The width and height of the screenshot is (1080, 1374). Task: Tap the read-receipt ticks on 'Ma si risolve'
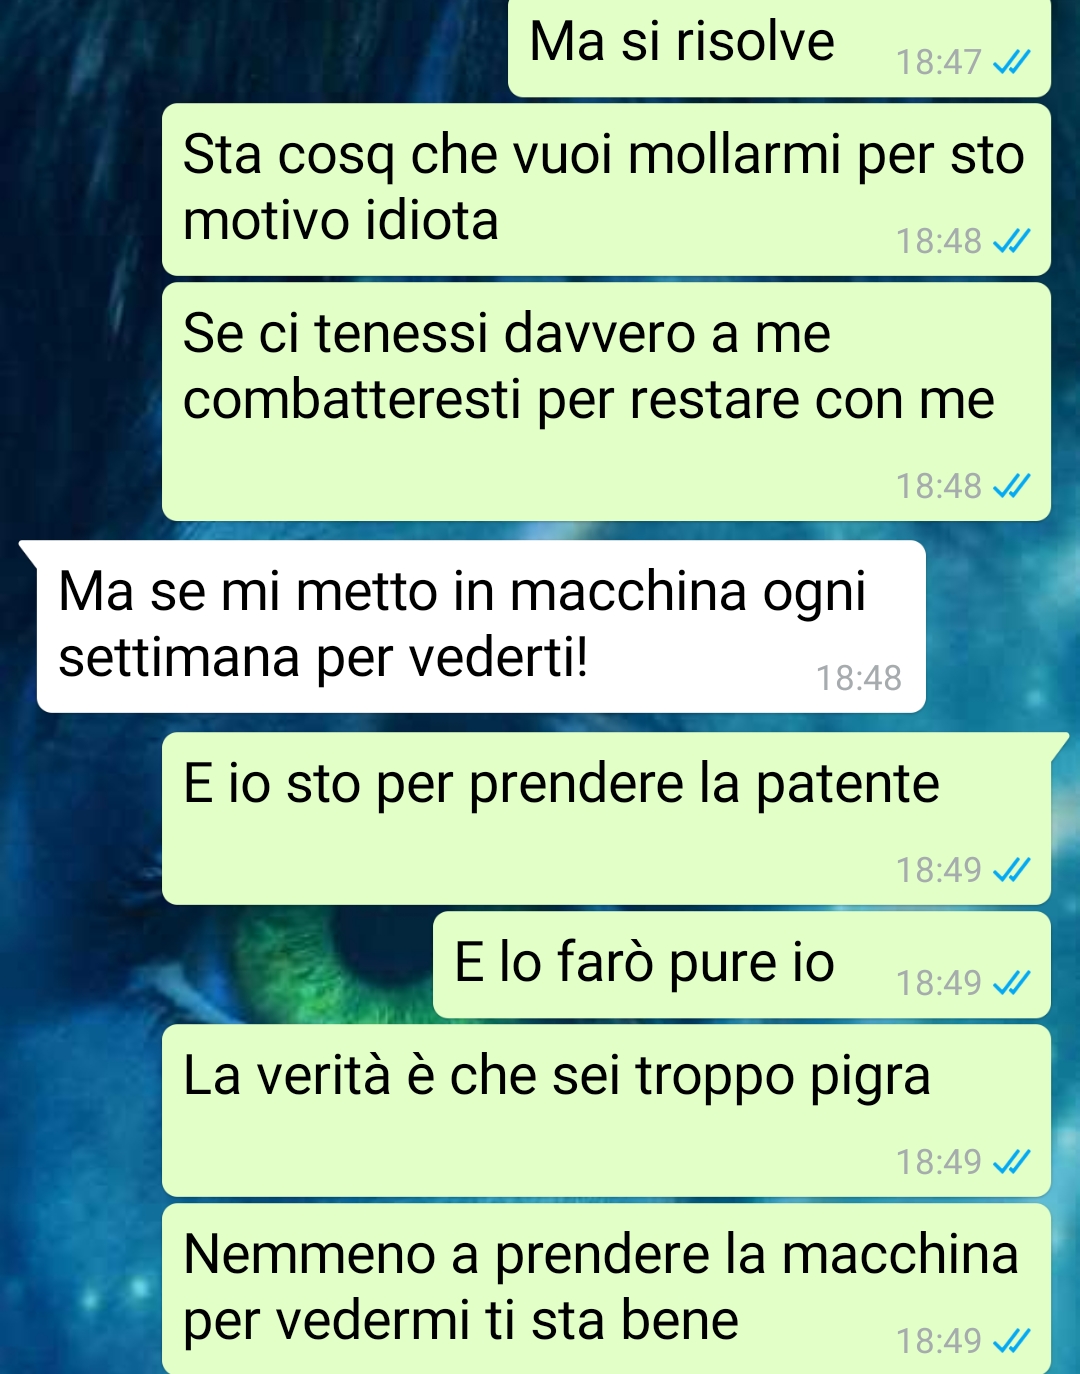(x=1010, y=63)
